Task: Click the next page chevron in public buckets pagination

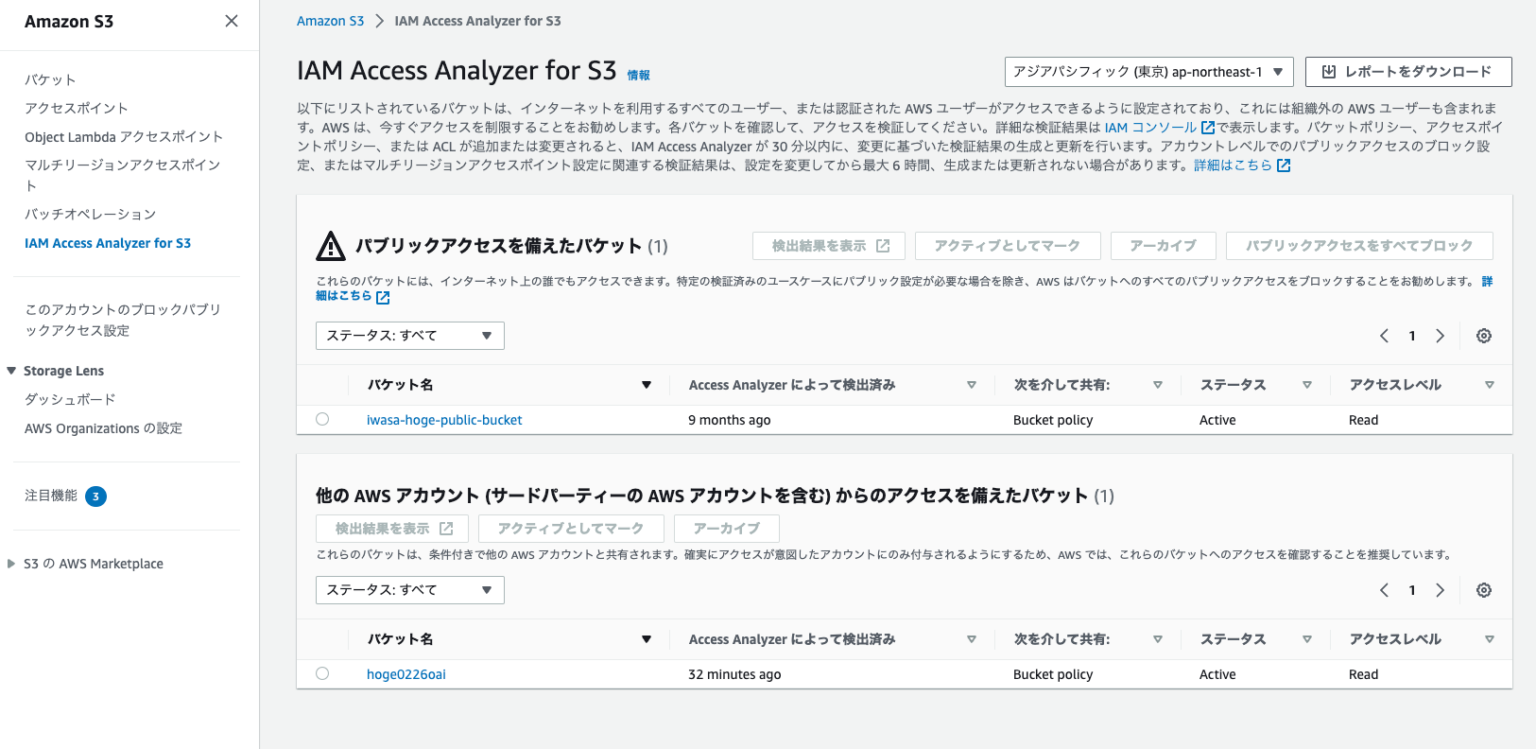Action: tap(1440, 335)
